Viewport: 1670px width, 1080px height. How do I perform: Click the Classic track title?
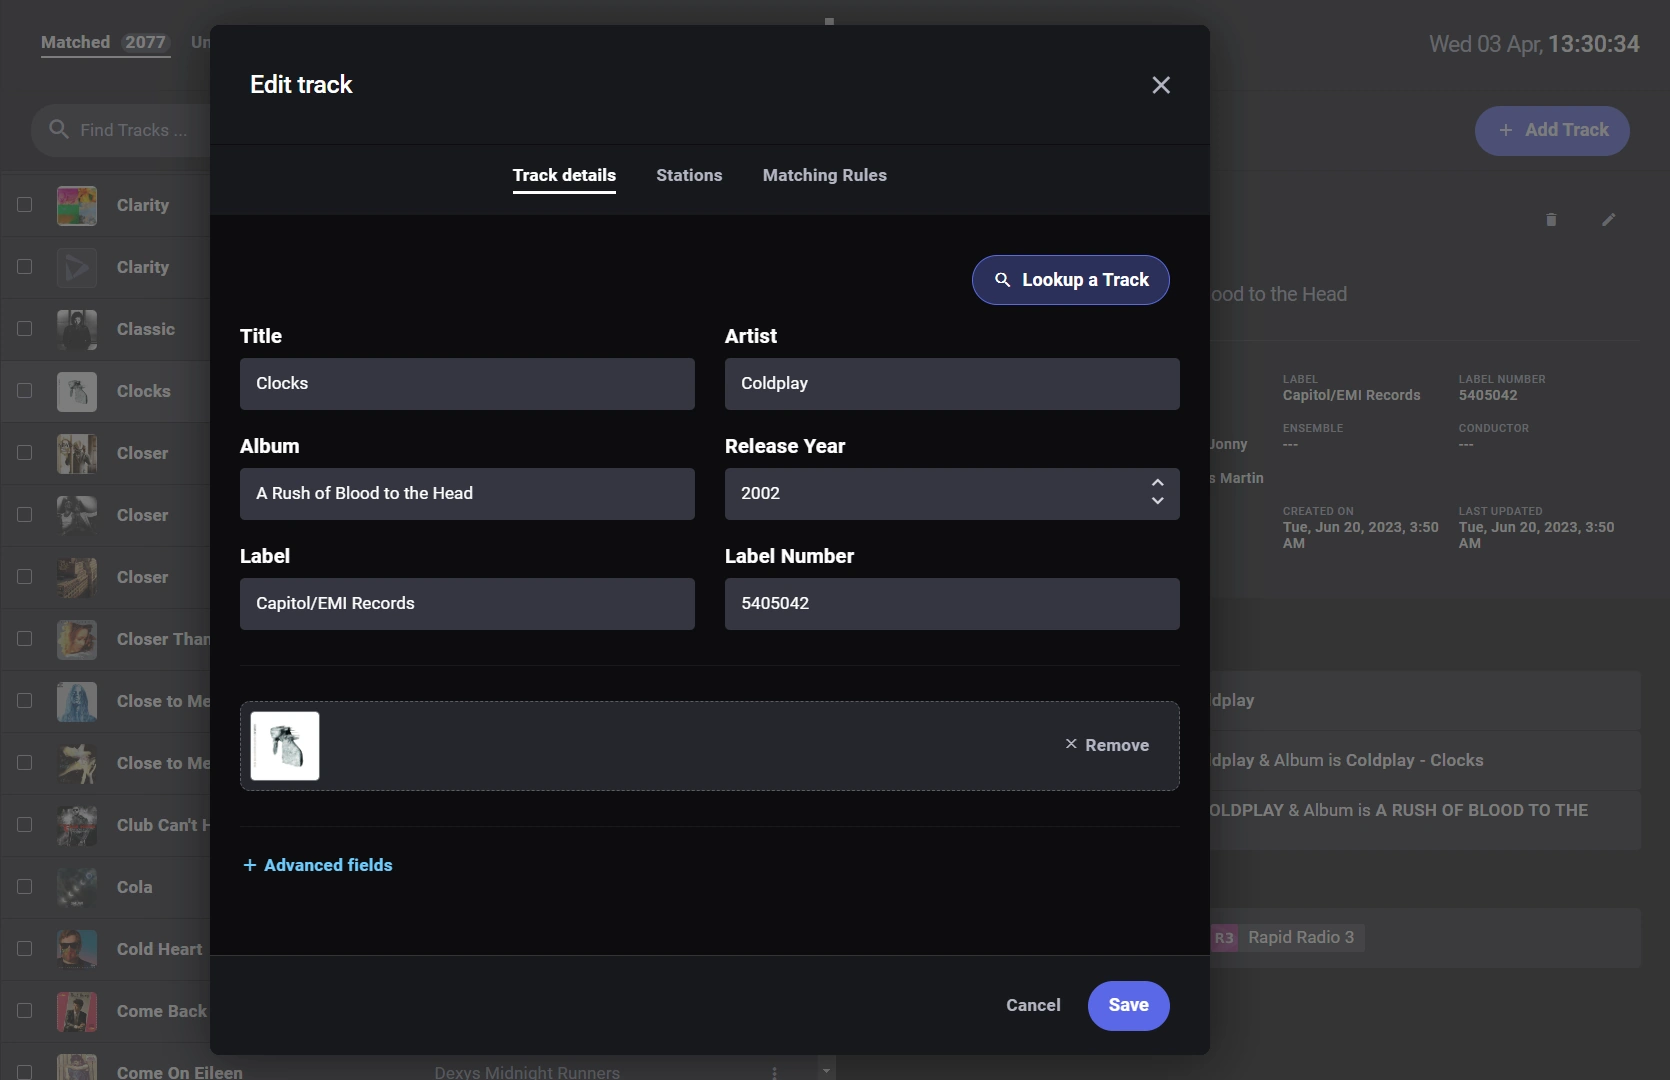tap(146, 329)
